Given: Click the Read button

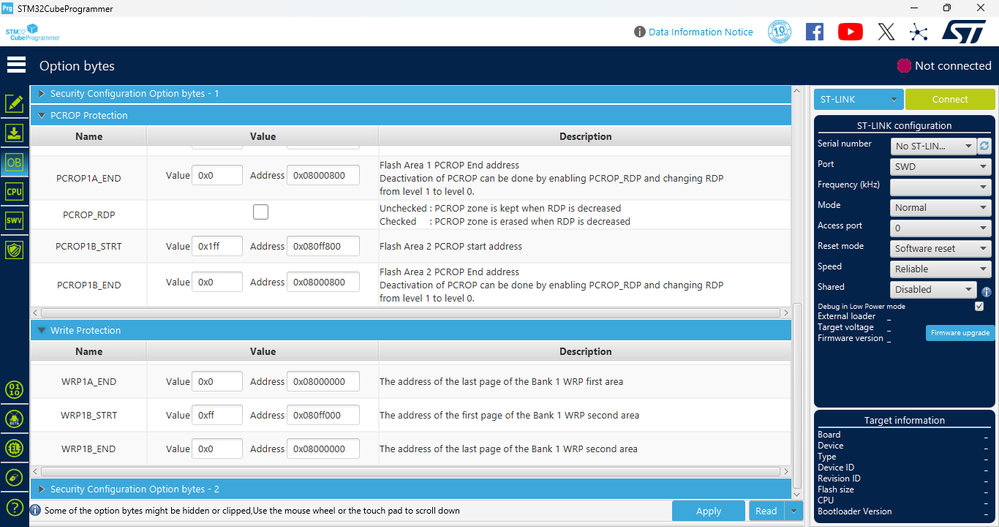Looking at the screenshot, I should pyautogui.click(x=766, y=511).
